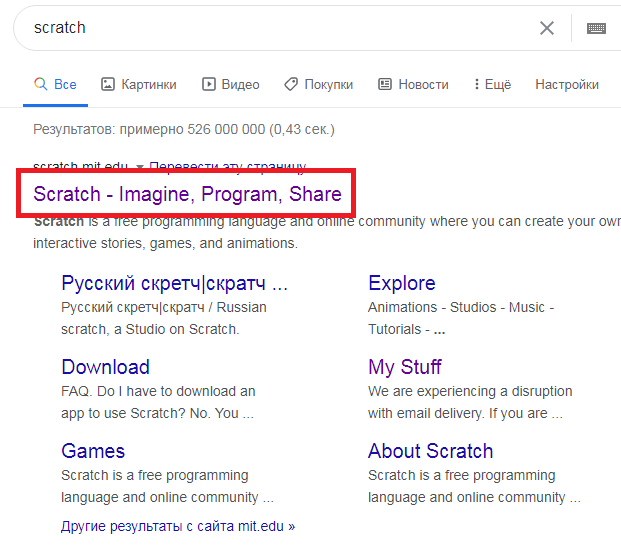This screenshot has width=621, height=545.
Task: Open the My Stuff sitelink
Action: pyautogui.click(x=404, y=367)
